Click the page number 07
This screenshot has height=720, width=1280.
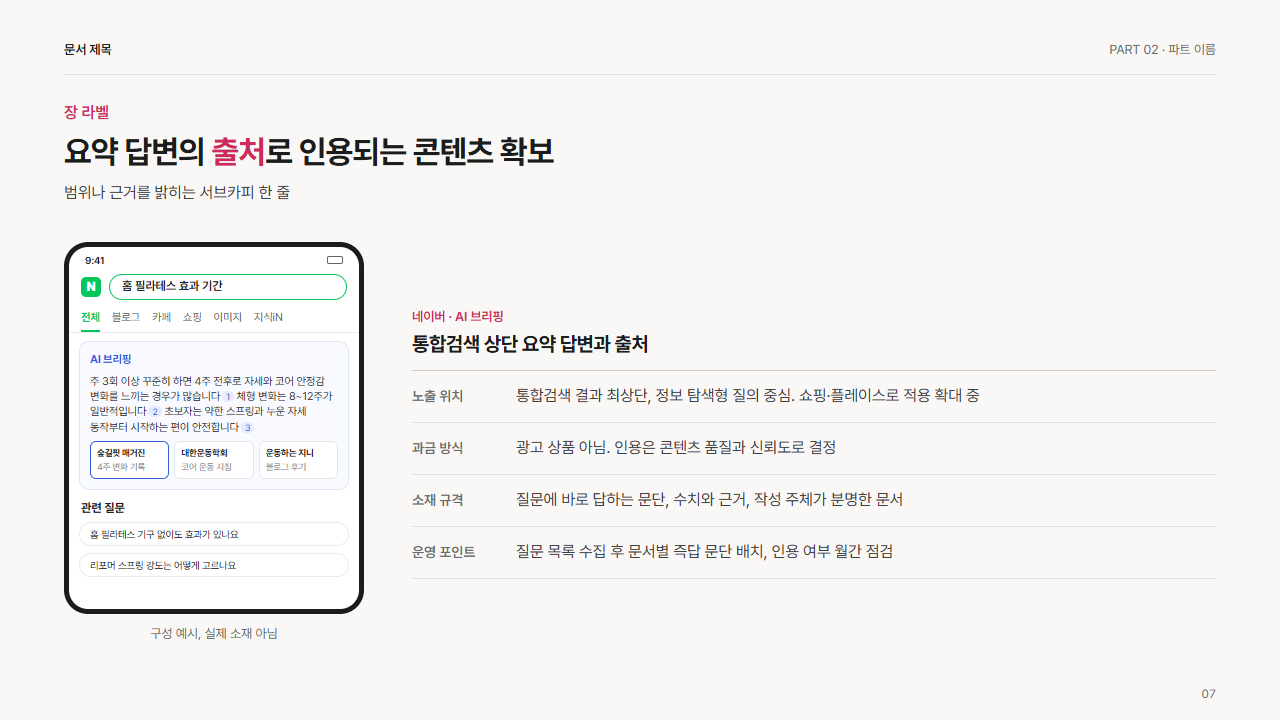[x=1208, y=694]
